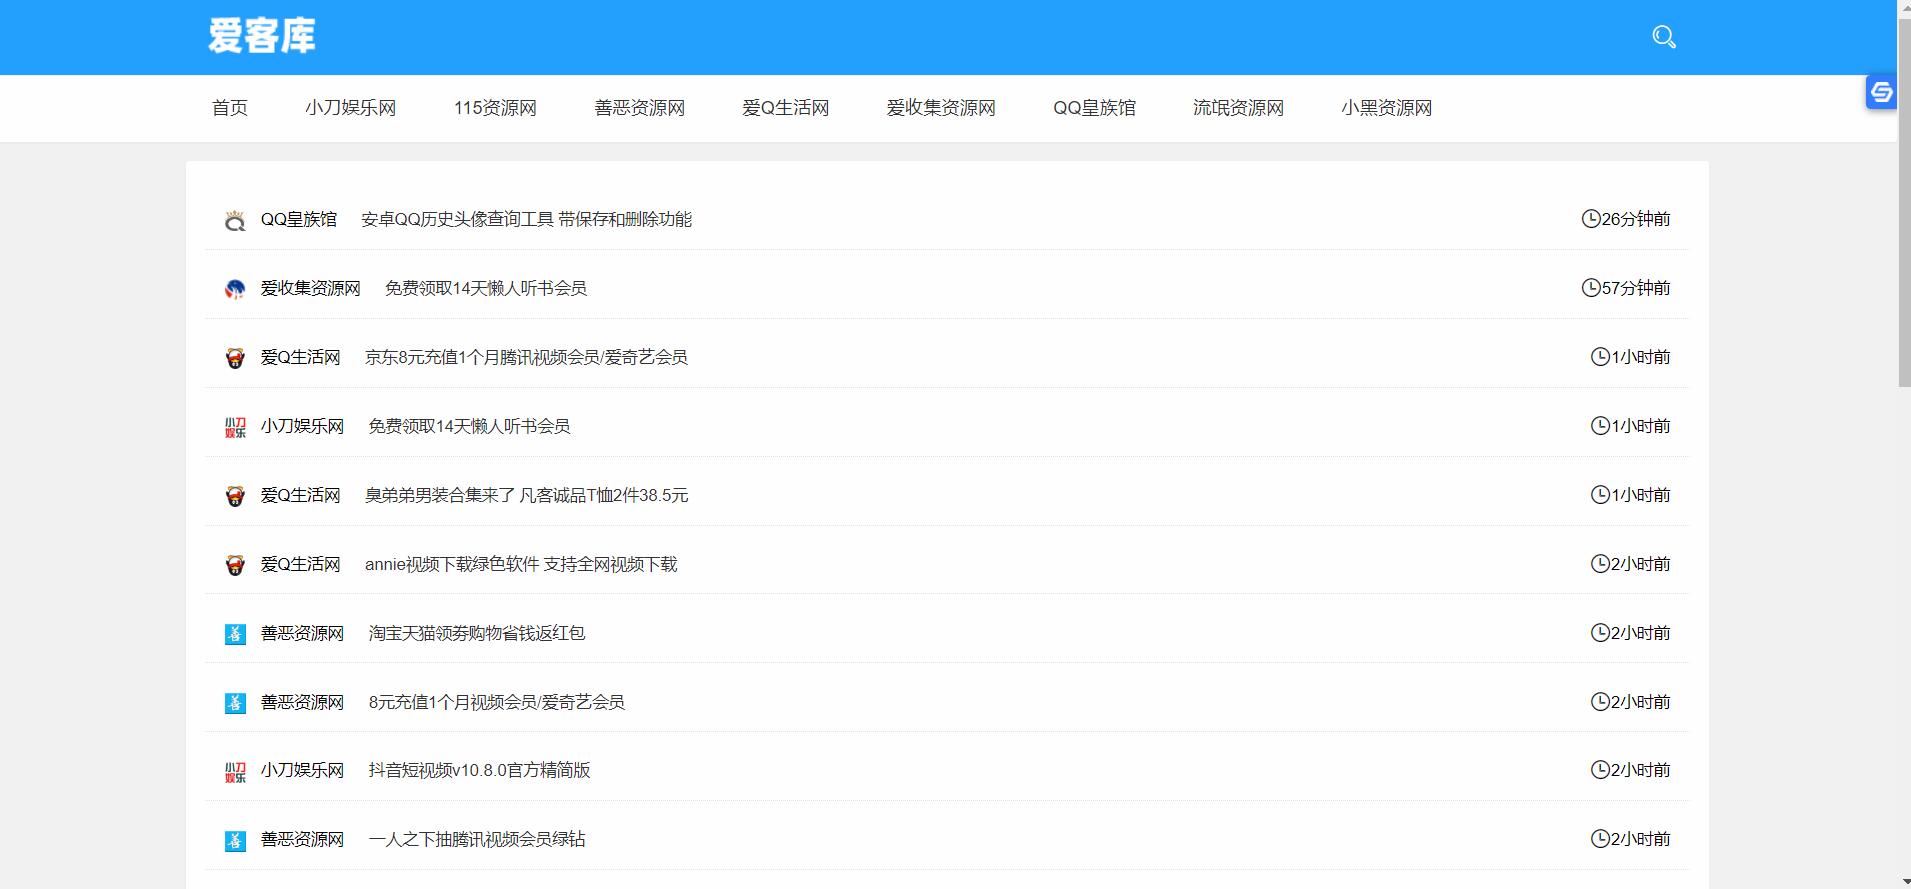This screenshot has height=889, width=1911.
Task: Click the 57分钟前 timestamp text
Action: click(1636, 288)
